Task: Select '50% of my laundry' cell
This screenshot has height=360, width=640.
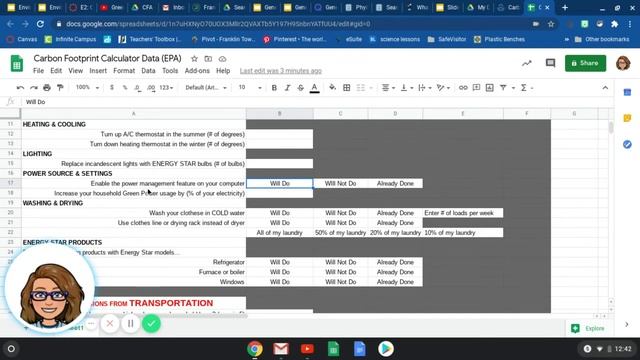Action: (x=340, y=233)
